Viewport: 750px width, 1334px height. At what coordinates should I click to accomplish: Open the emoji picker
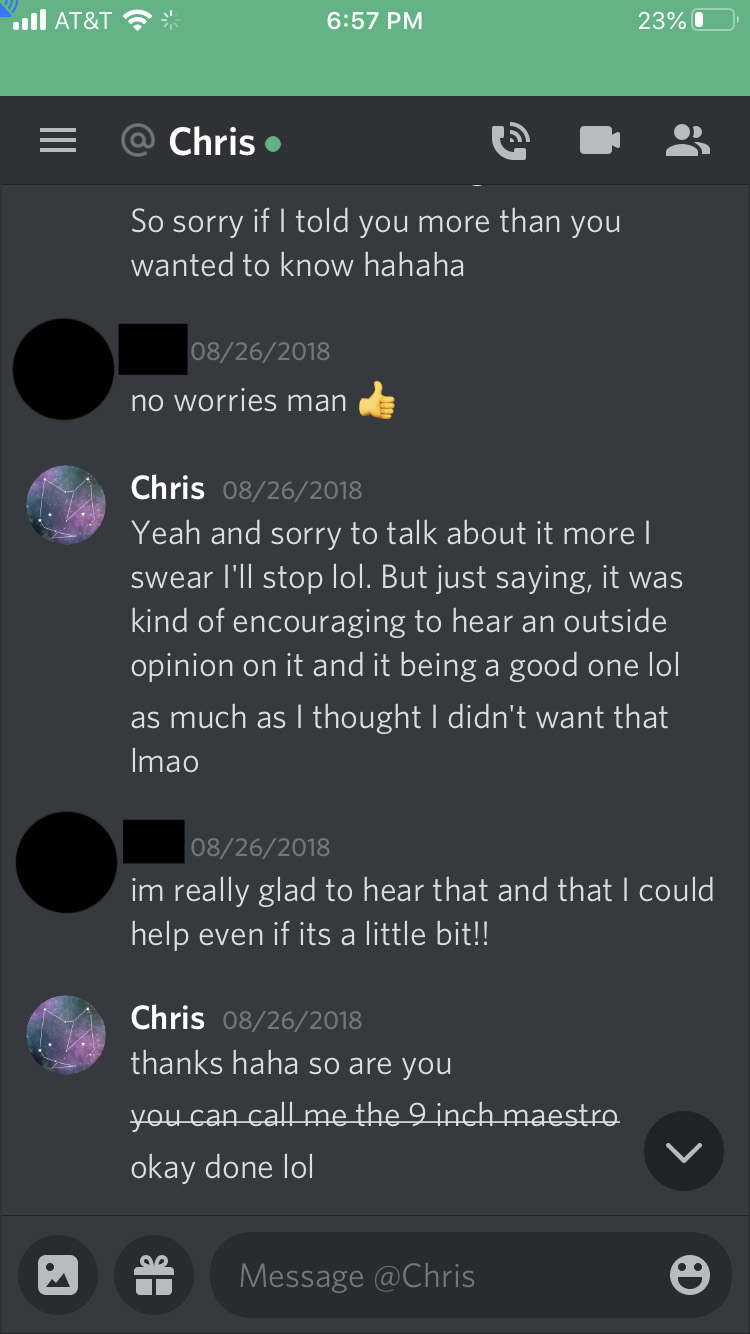coord(689,1275)
